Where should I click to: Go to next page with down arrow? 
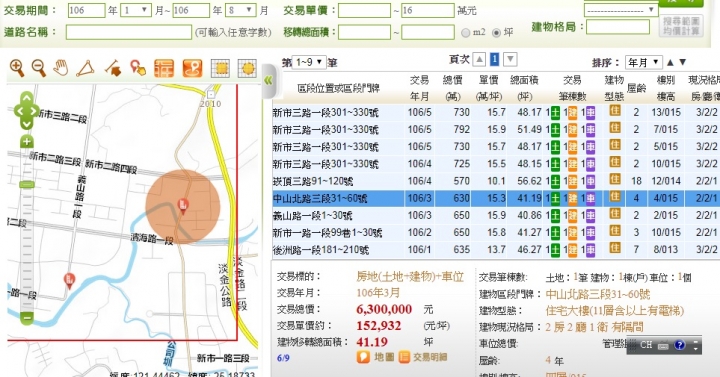tap(510, 59)
